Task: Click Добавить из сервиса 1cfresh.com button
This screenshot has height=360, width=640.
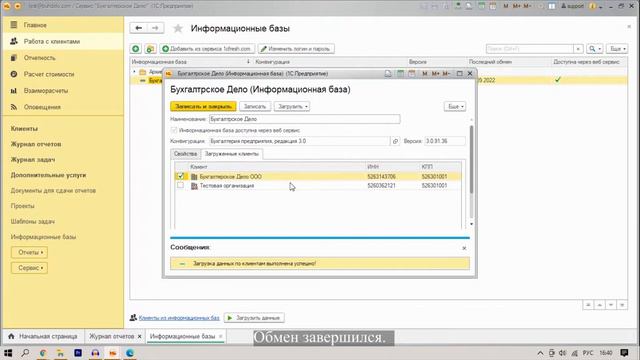Action: click(207, 49)
